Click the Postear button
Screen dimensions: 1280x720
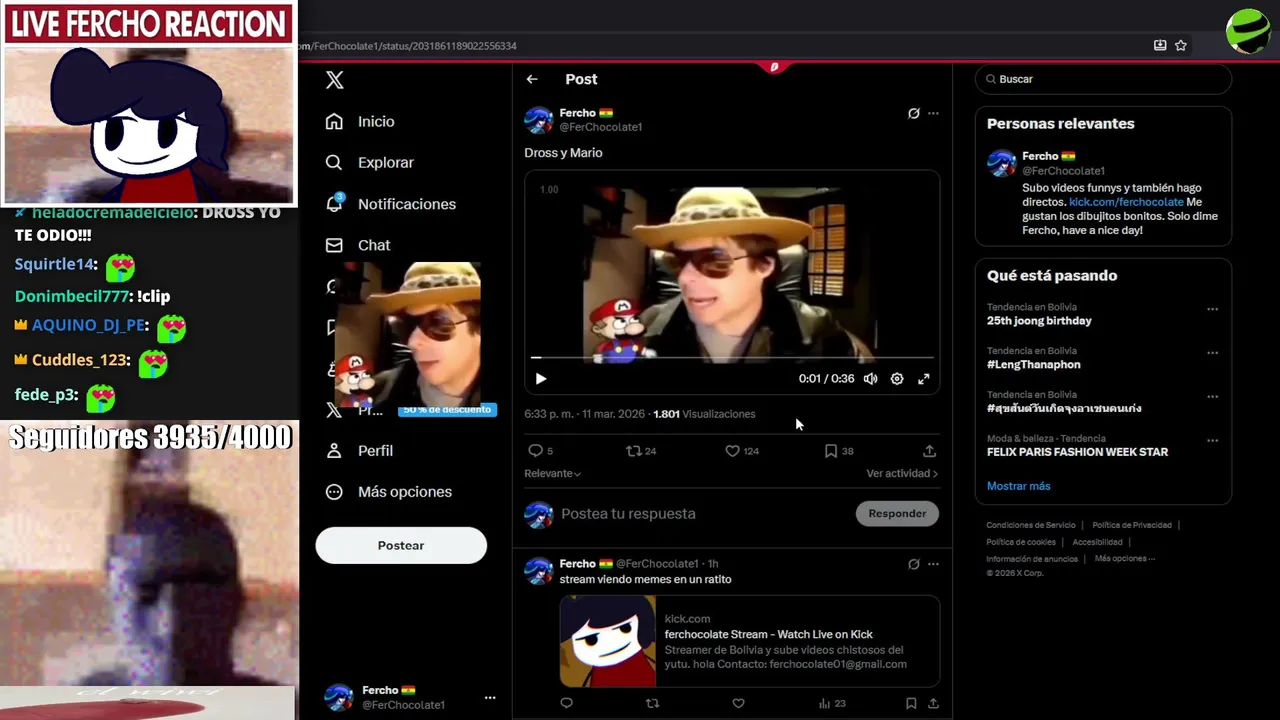point(401,545)
